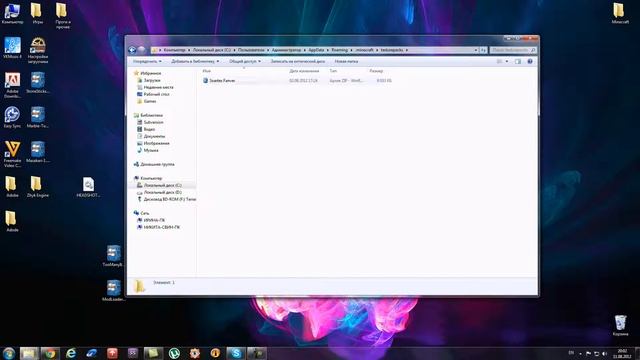Select the Zbyk Engine desktop folder
Viewport: 640px width, 360px height.
[x=38, y=187]
